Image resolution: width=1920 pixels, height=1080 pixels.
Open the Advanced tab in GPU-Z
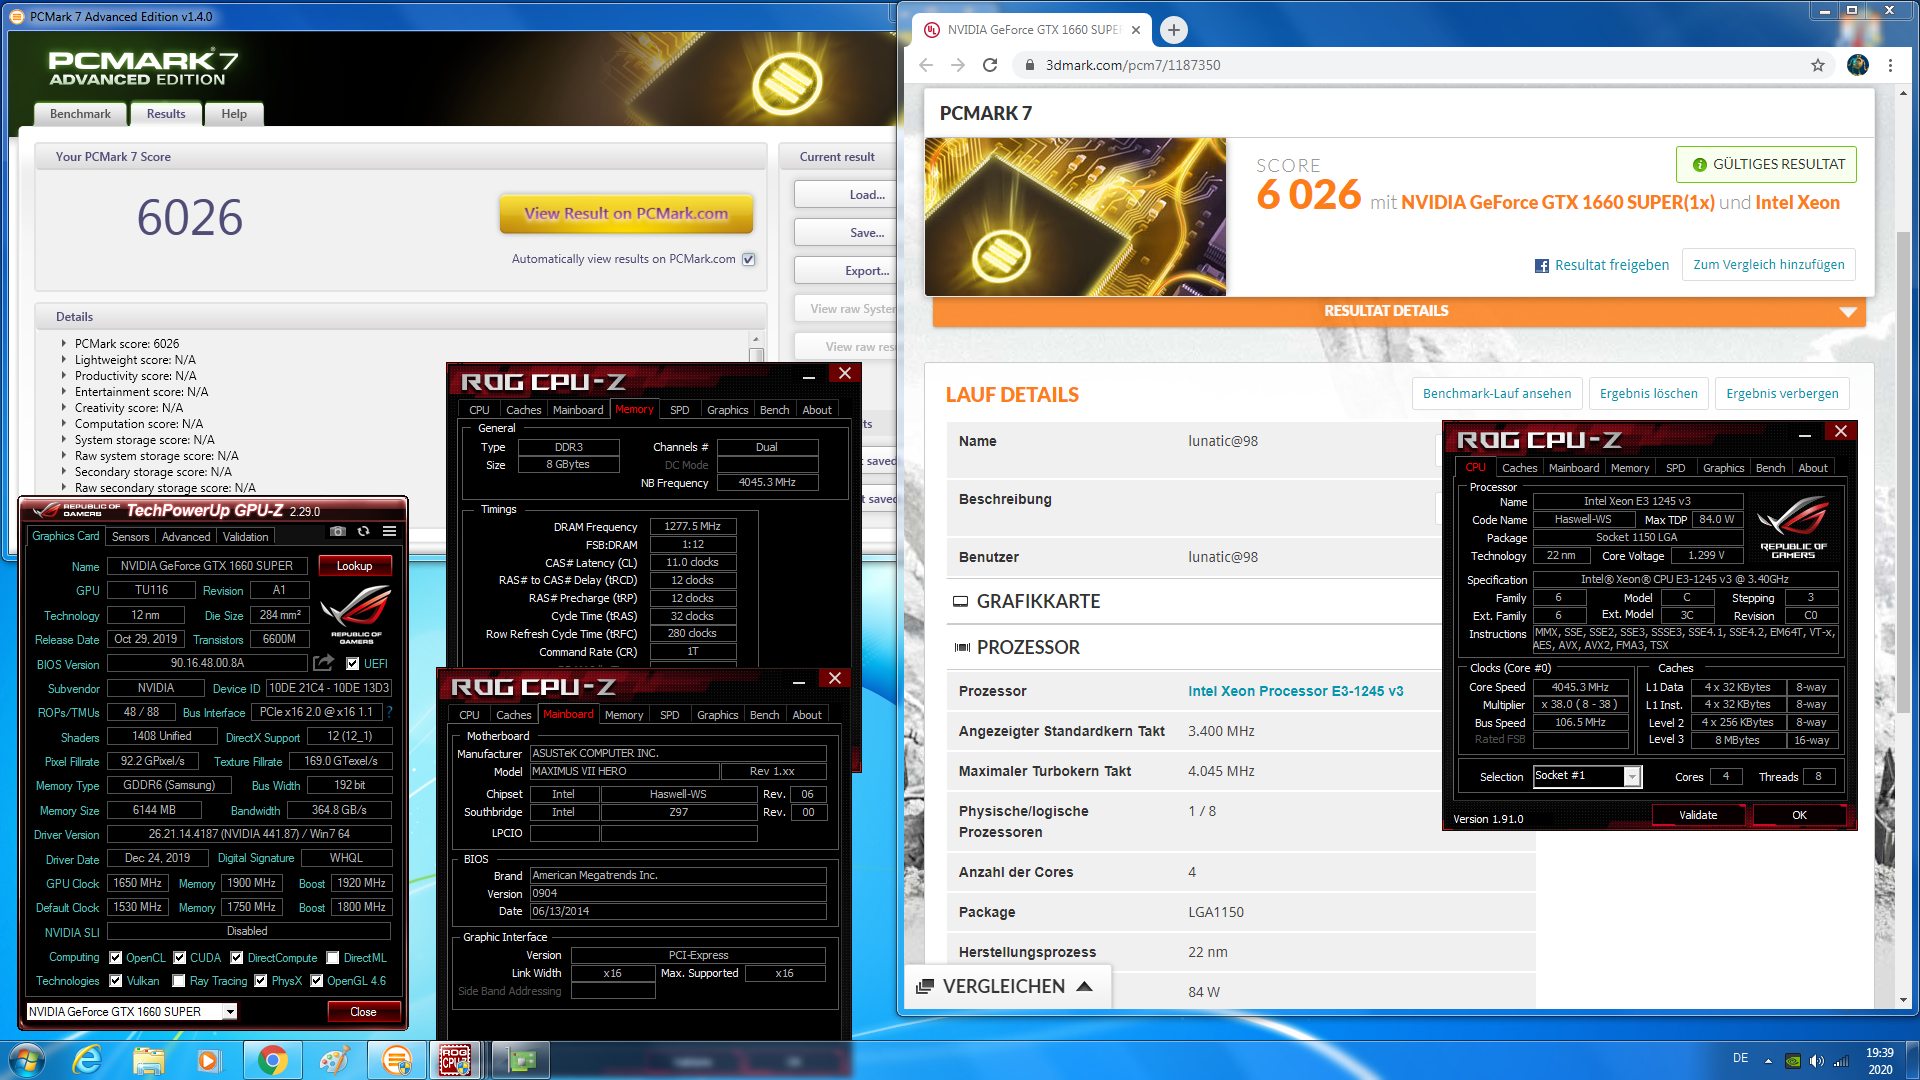pyautogui.click(x=186, y=537)
